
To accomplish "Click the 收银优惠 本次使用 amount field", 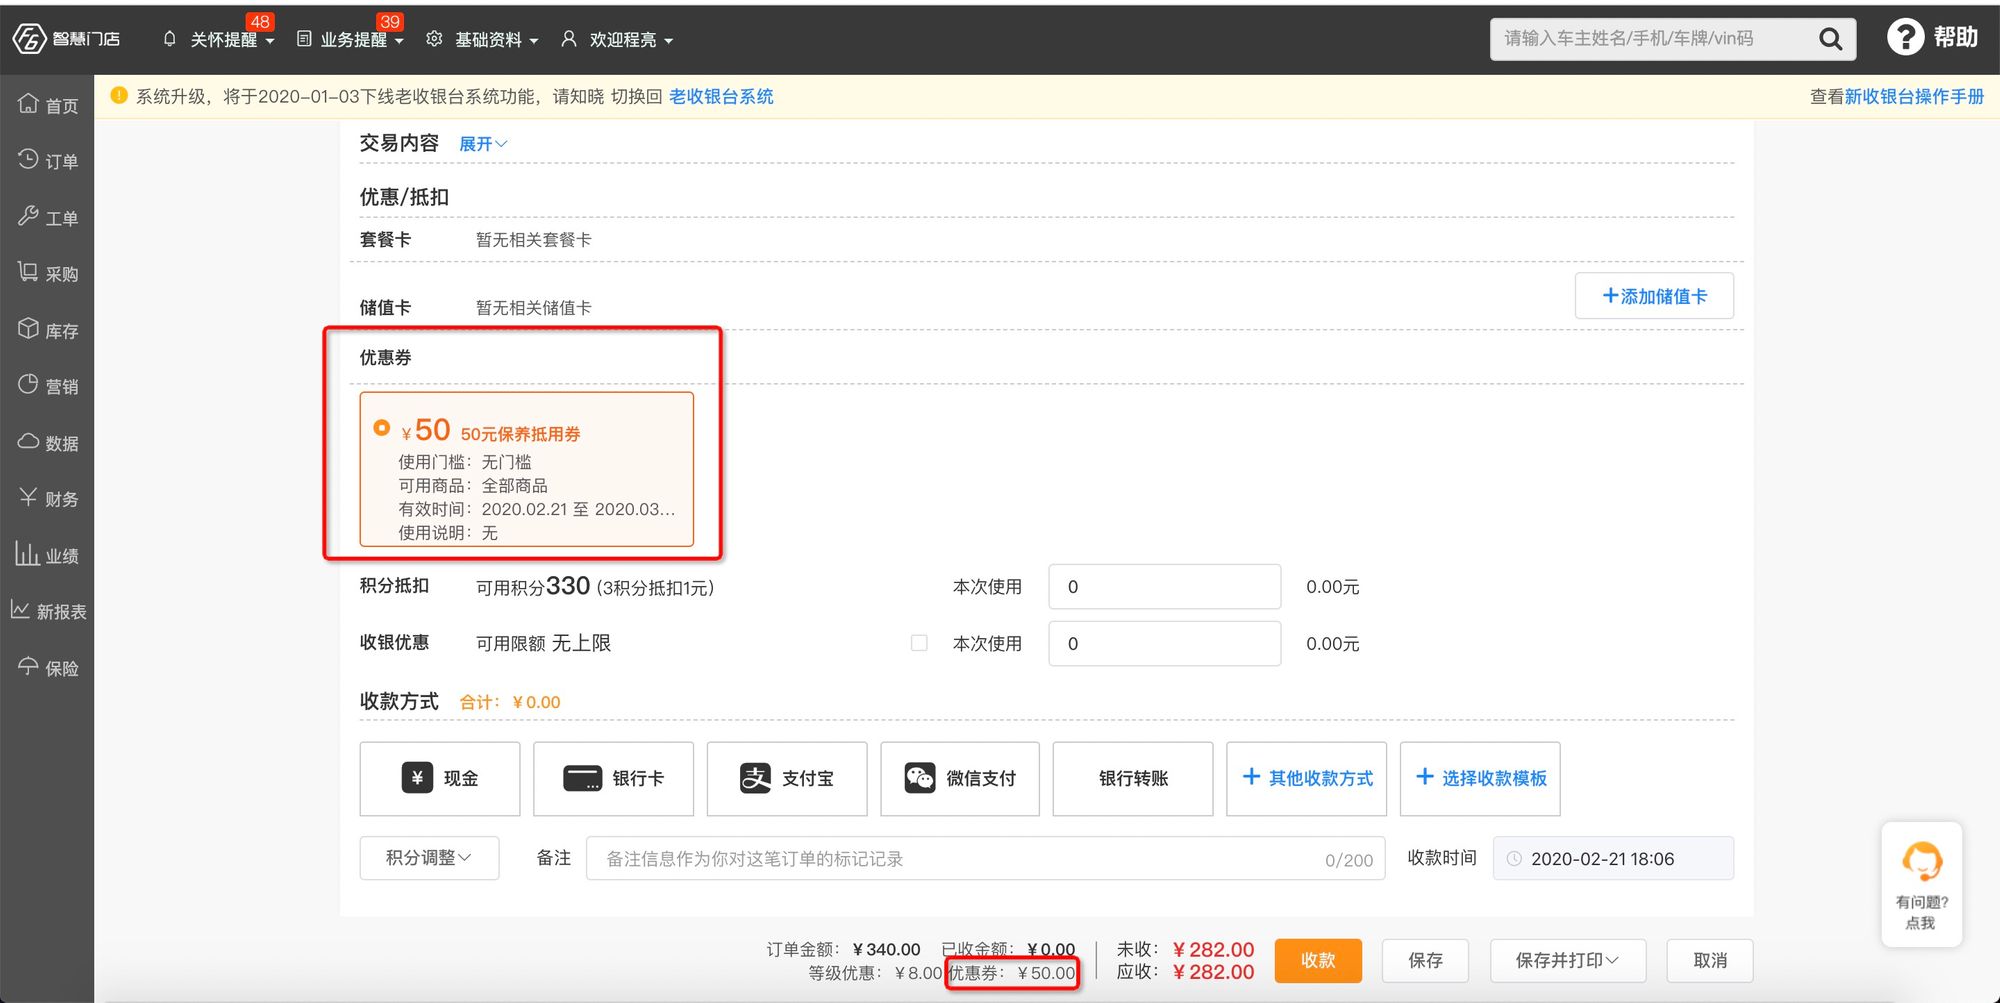I will click(x=1164, y=643).
